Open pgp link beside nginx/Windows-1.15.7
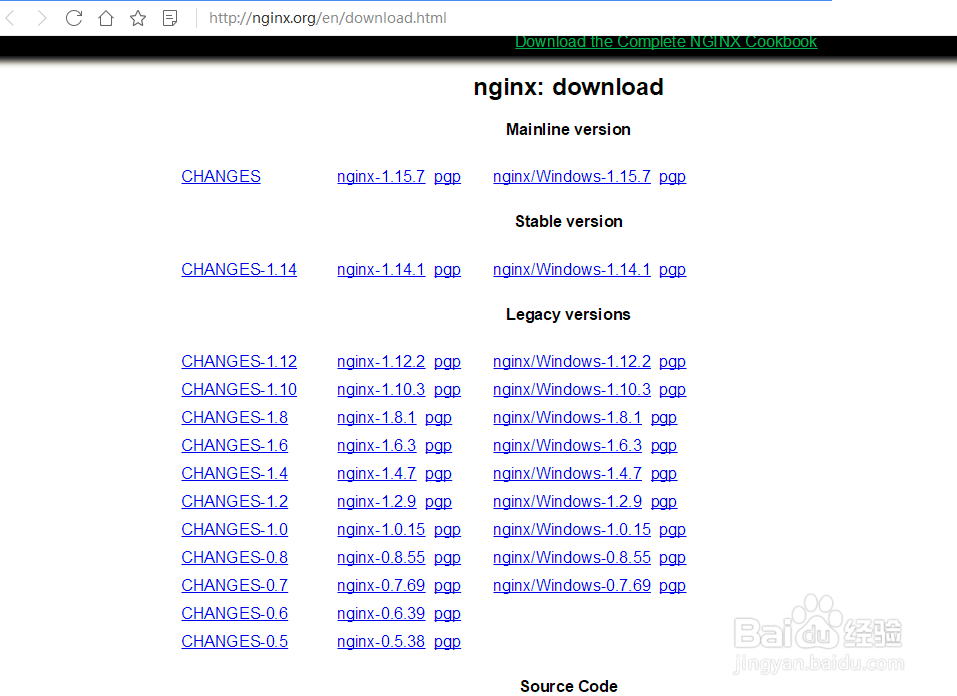957x696 pixels. [x=673, y=177]
